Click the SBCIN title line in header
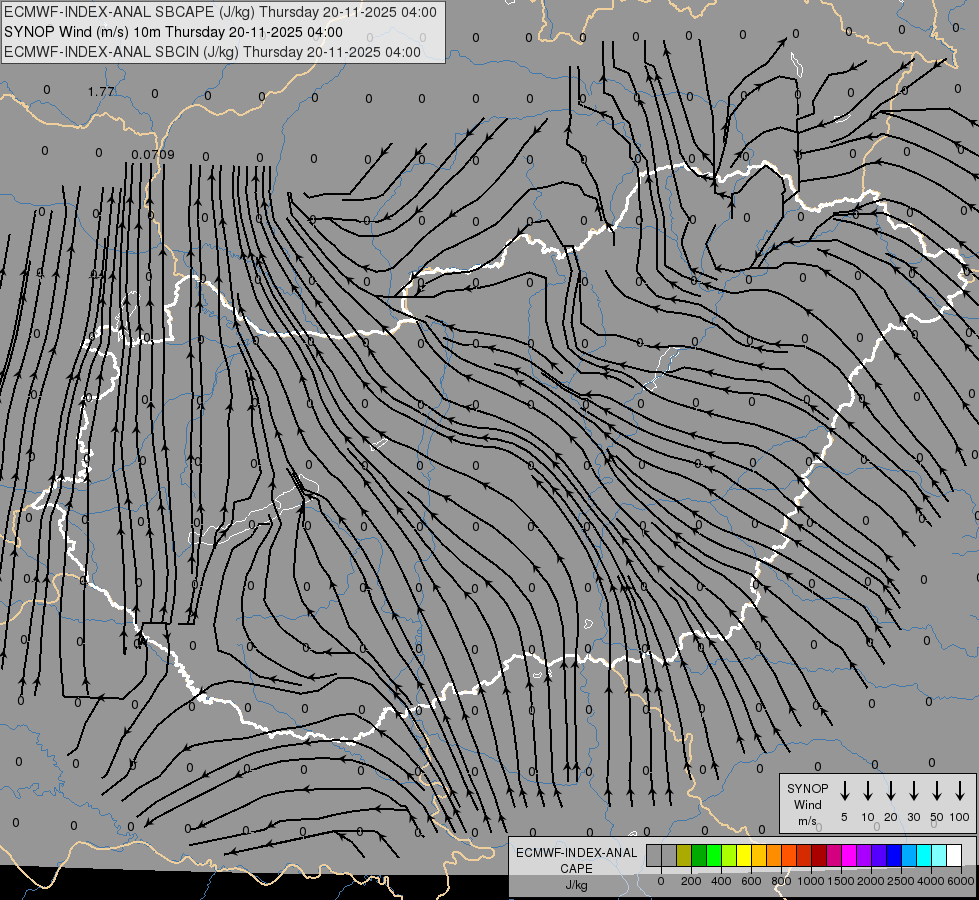Screen dimensions: 979x900 point(212,52)
